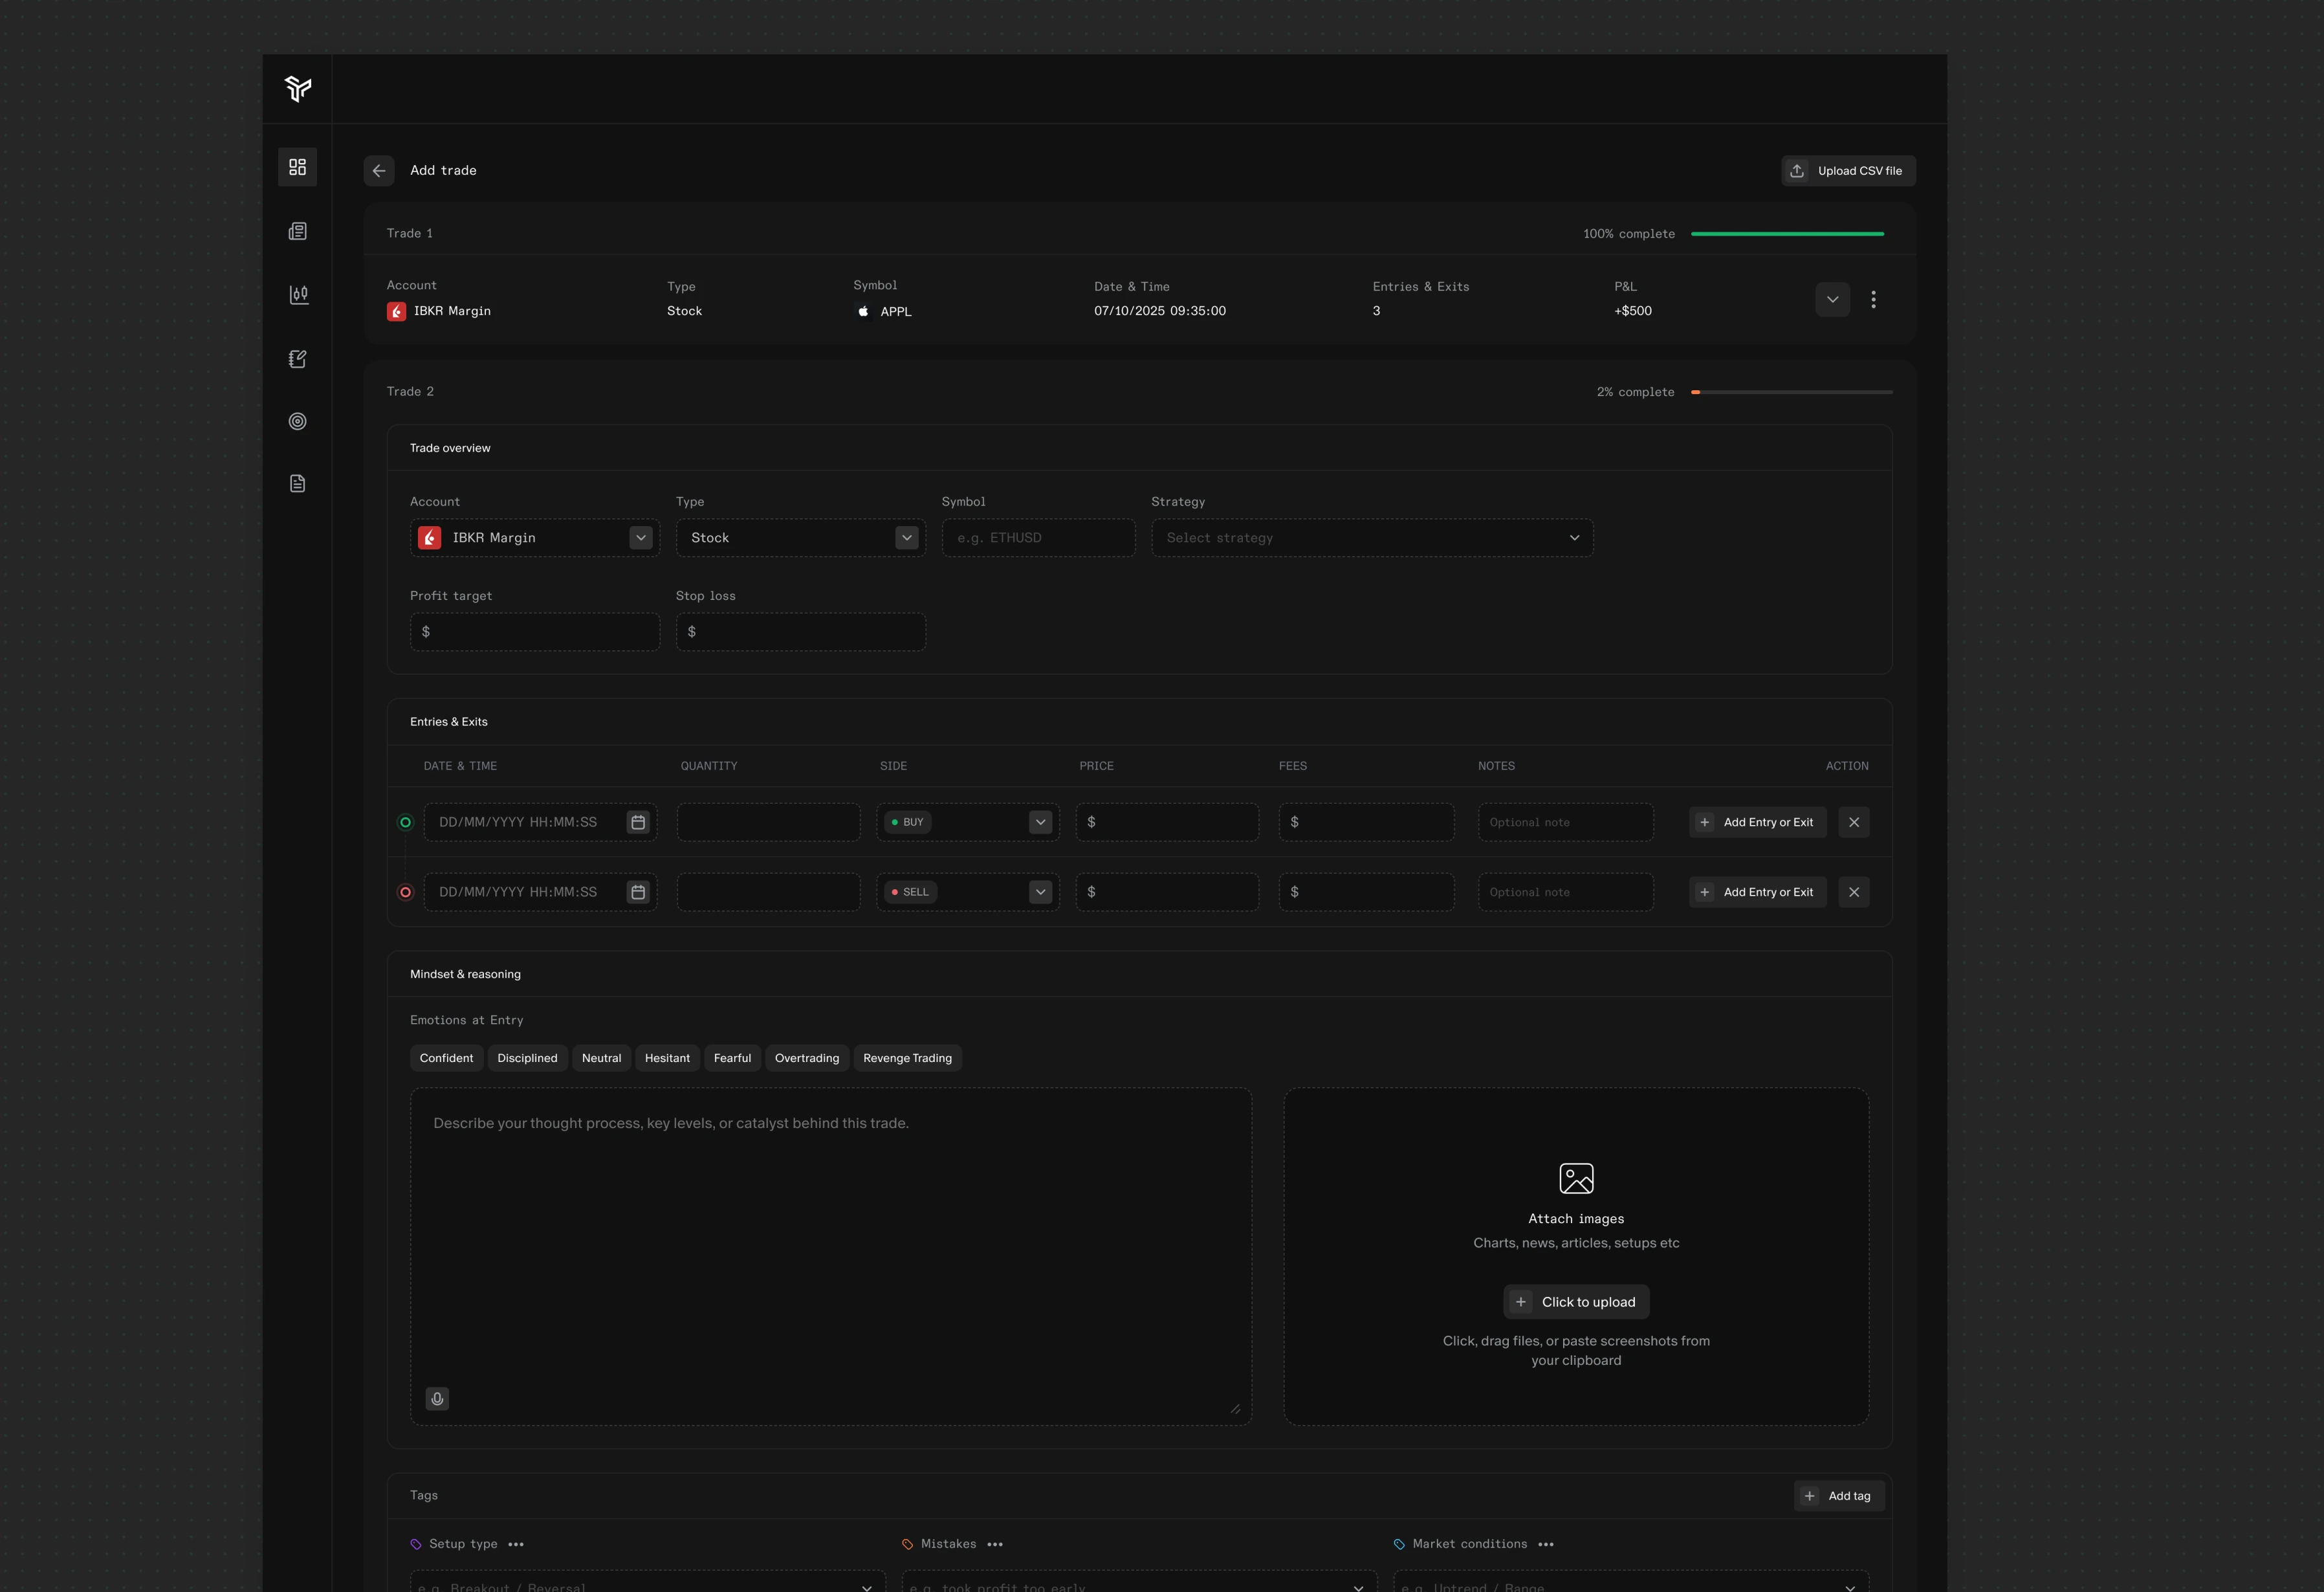Open the BUY side dropdown
2324x1592 pixels.
click(968, 822)
